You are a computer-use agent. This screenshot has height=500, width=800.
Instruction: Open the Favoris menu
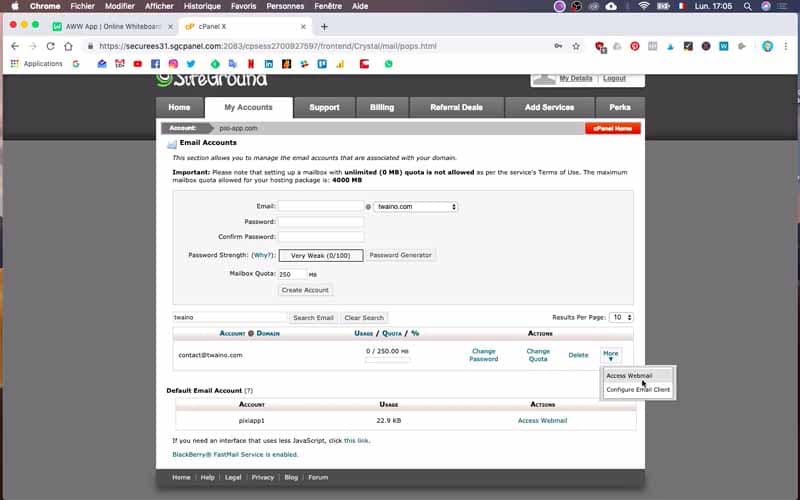click(243, 6)
